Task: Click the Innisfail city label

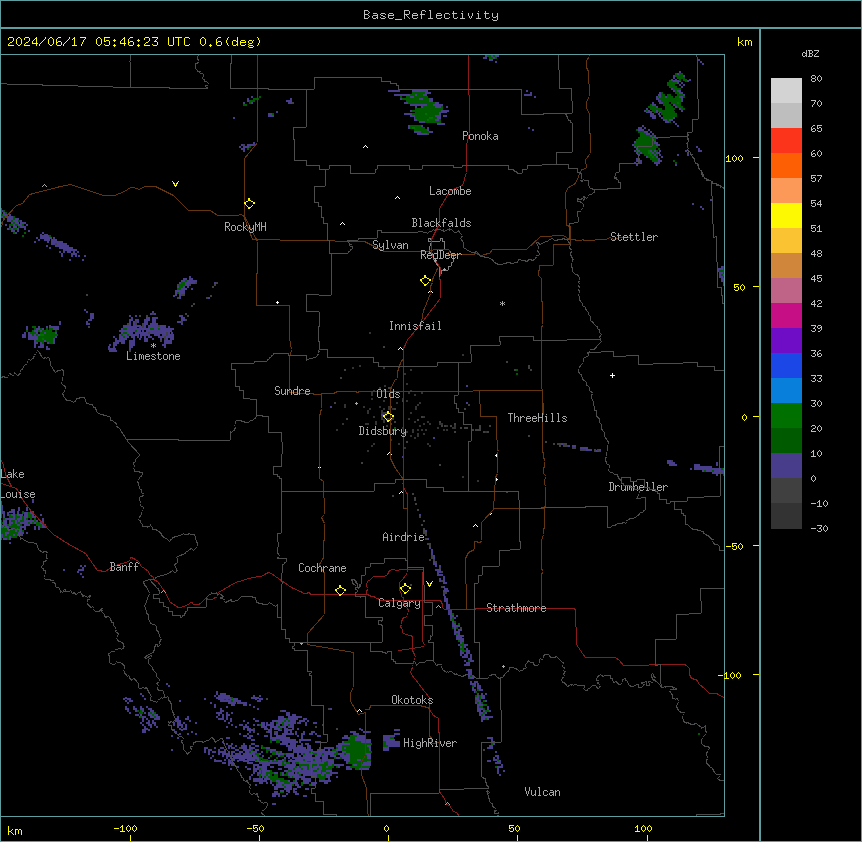Action: coord(415,326)
